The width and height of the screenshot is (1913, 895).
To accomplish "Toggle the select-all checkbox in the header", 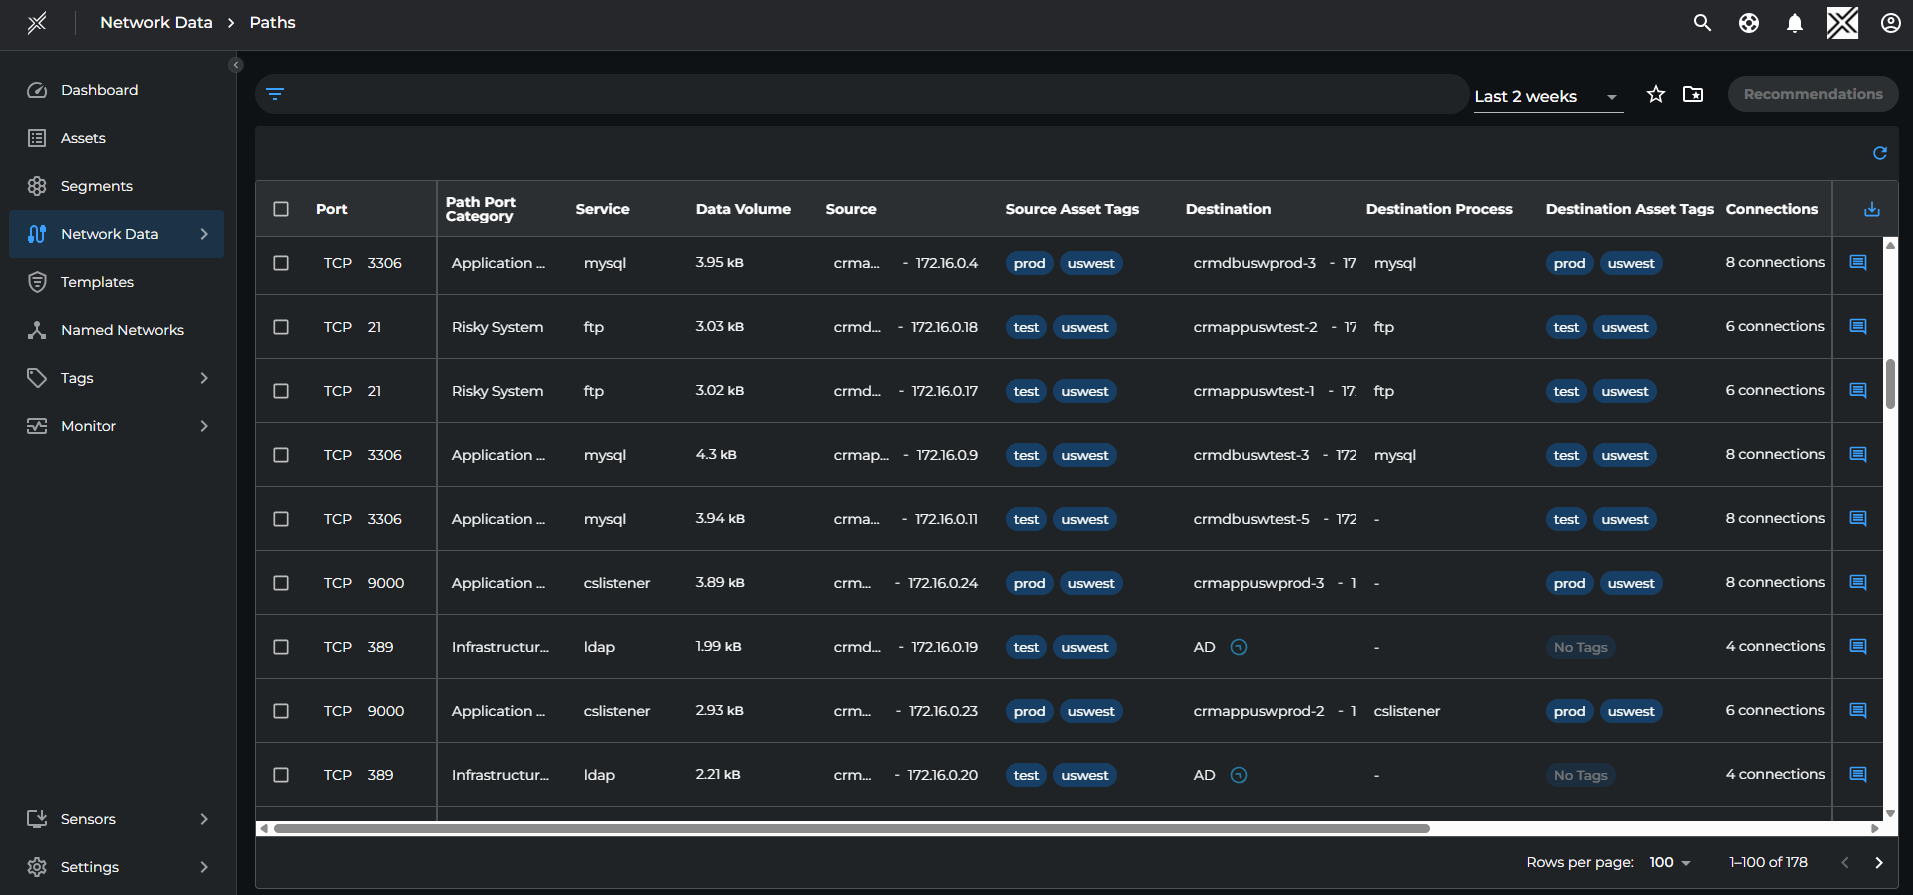I will pyautogui.click(x=281, y=209).
